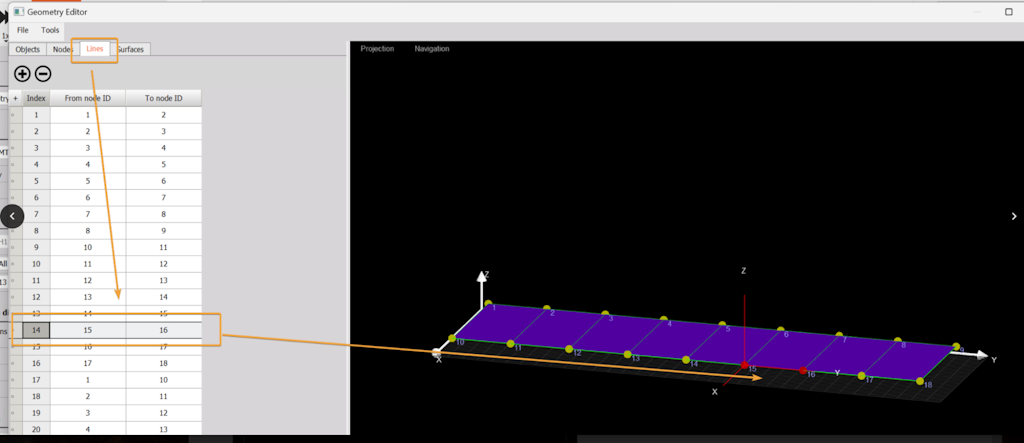Open the Navigation menu in viewport

(x=432, y=48)
